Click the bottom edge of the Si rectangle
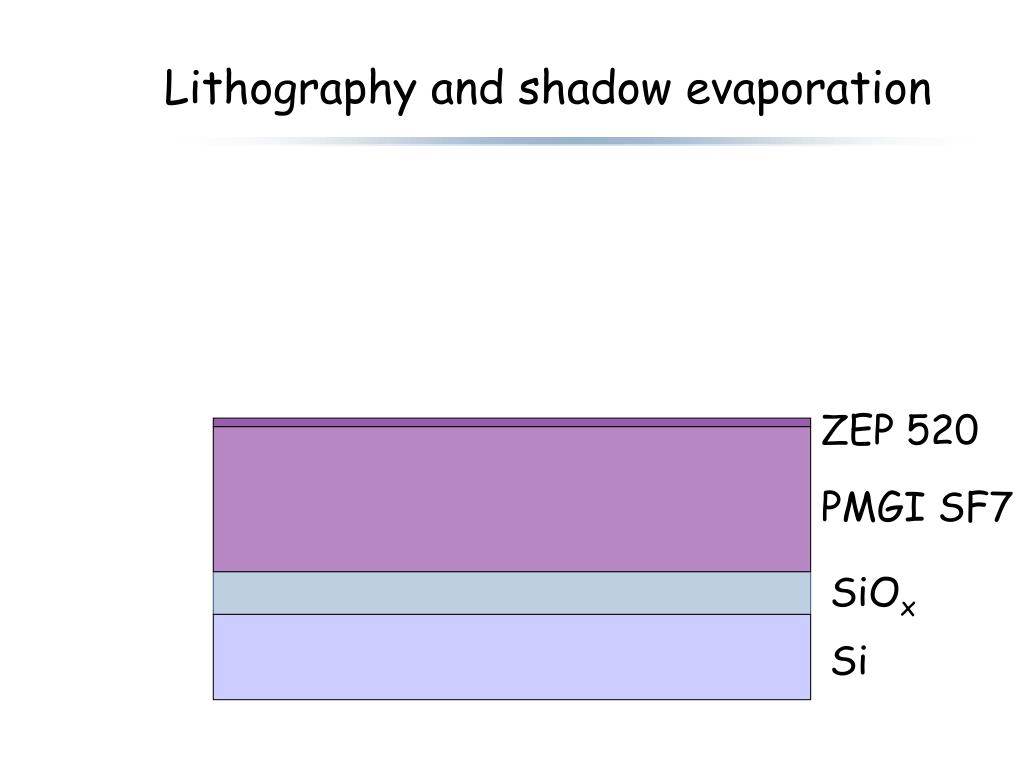 click(512, 699)
